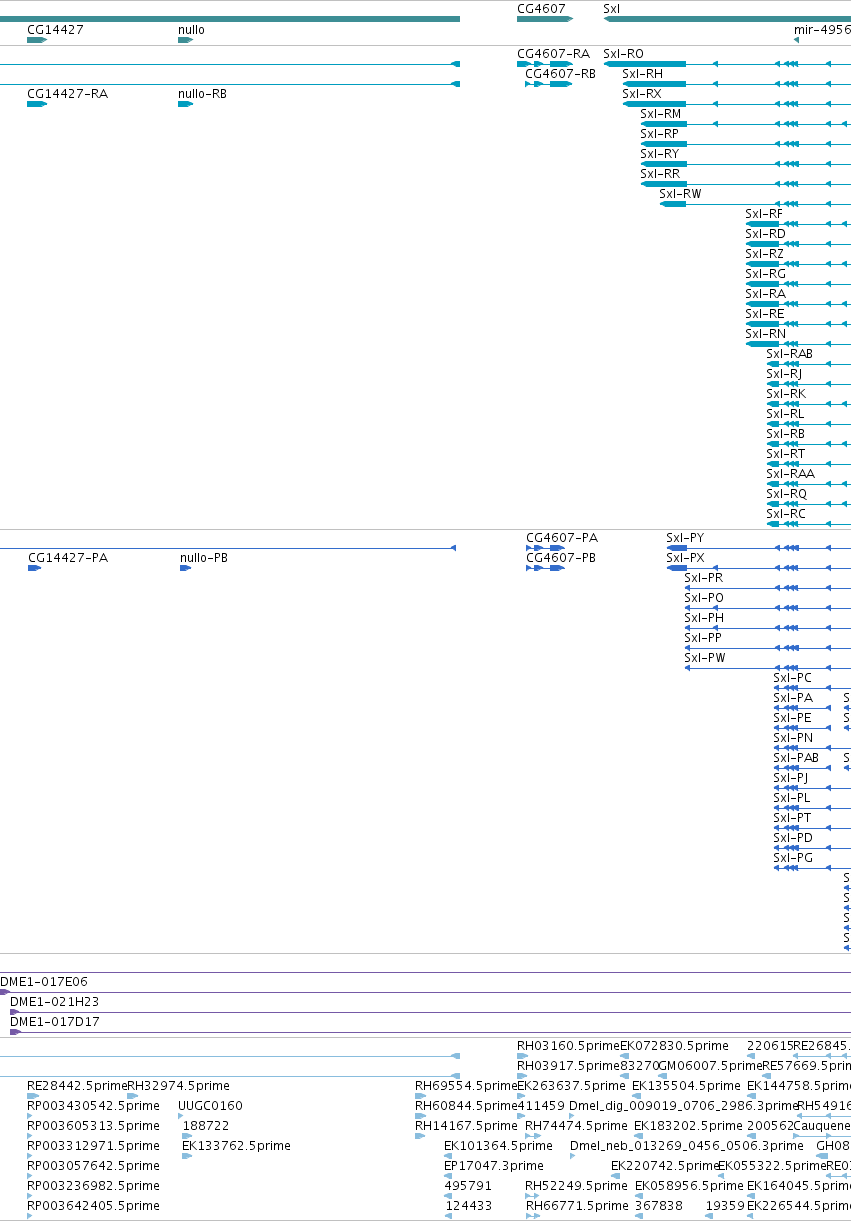
Task: Open the Sxl gene label
Action: point(611,8)
